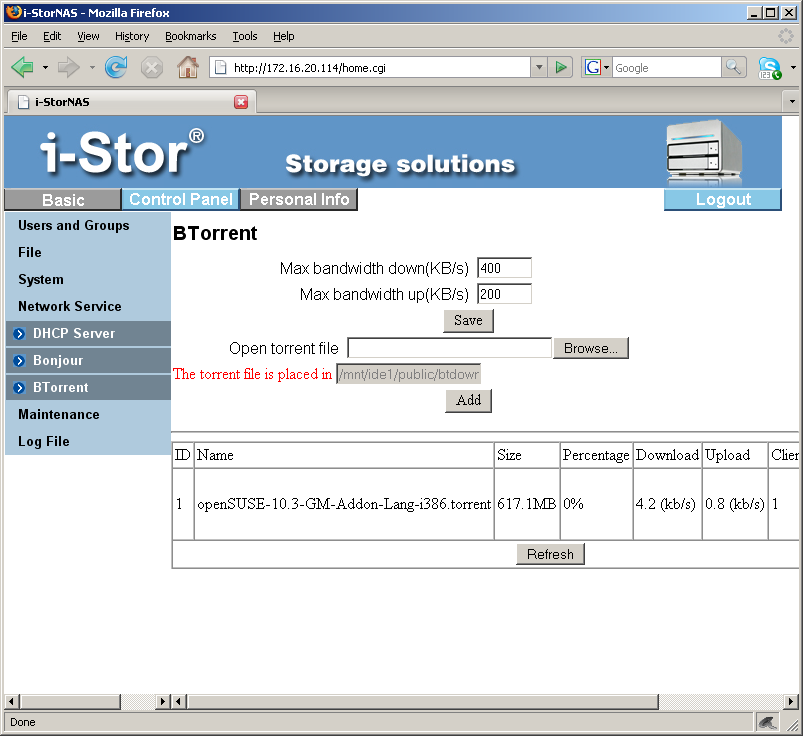Click the Logout button
This screenshot has width=803, height=736.
coord(723,199)
